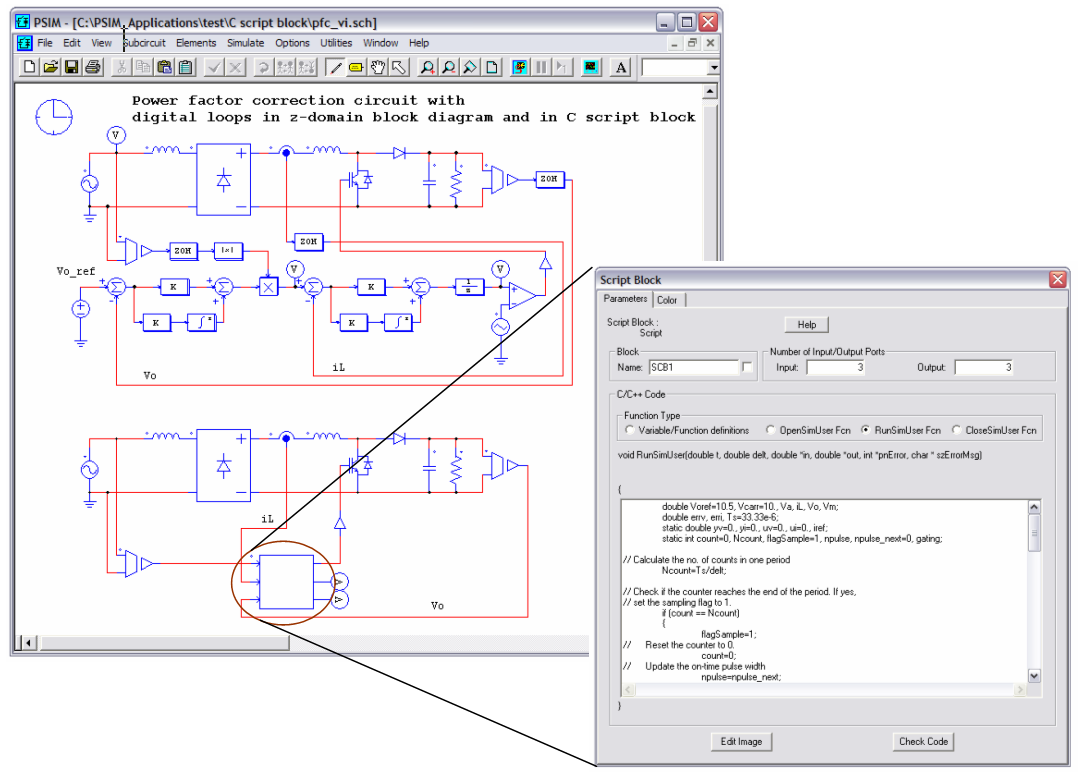Choose the OpenSimUser Fcn option

[x=771, y=430]
